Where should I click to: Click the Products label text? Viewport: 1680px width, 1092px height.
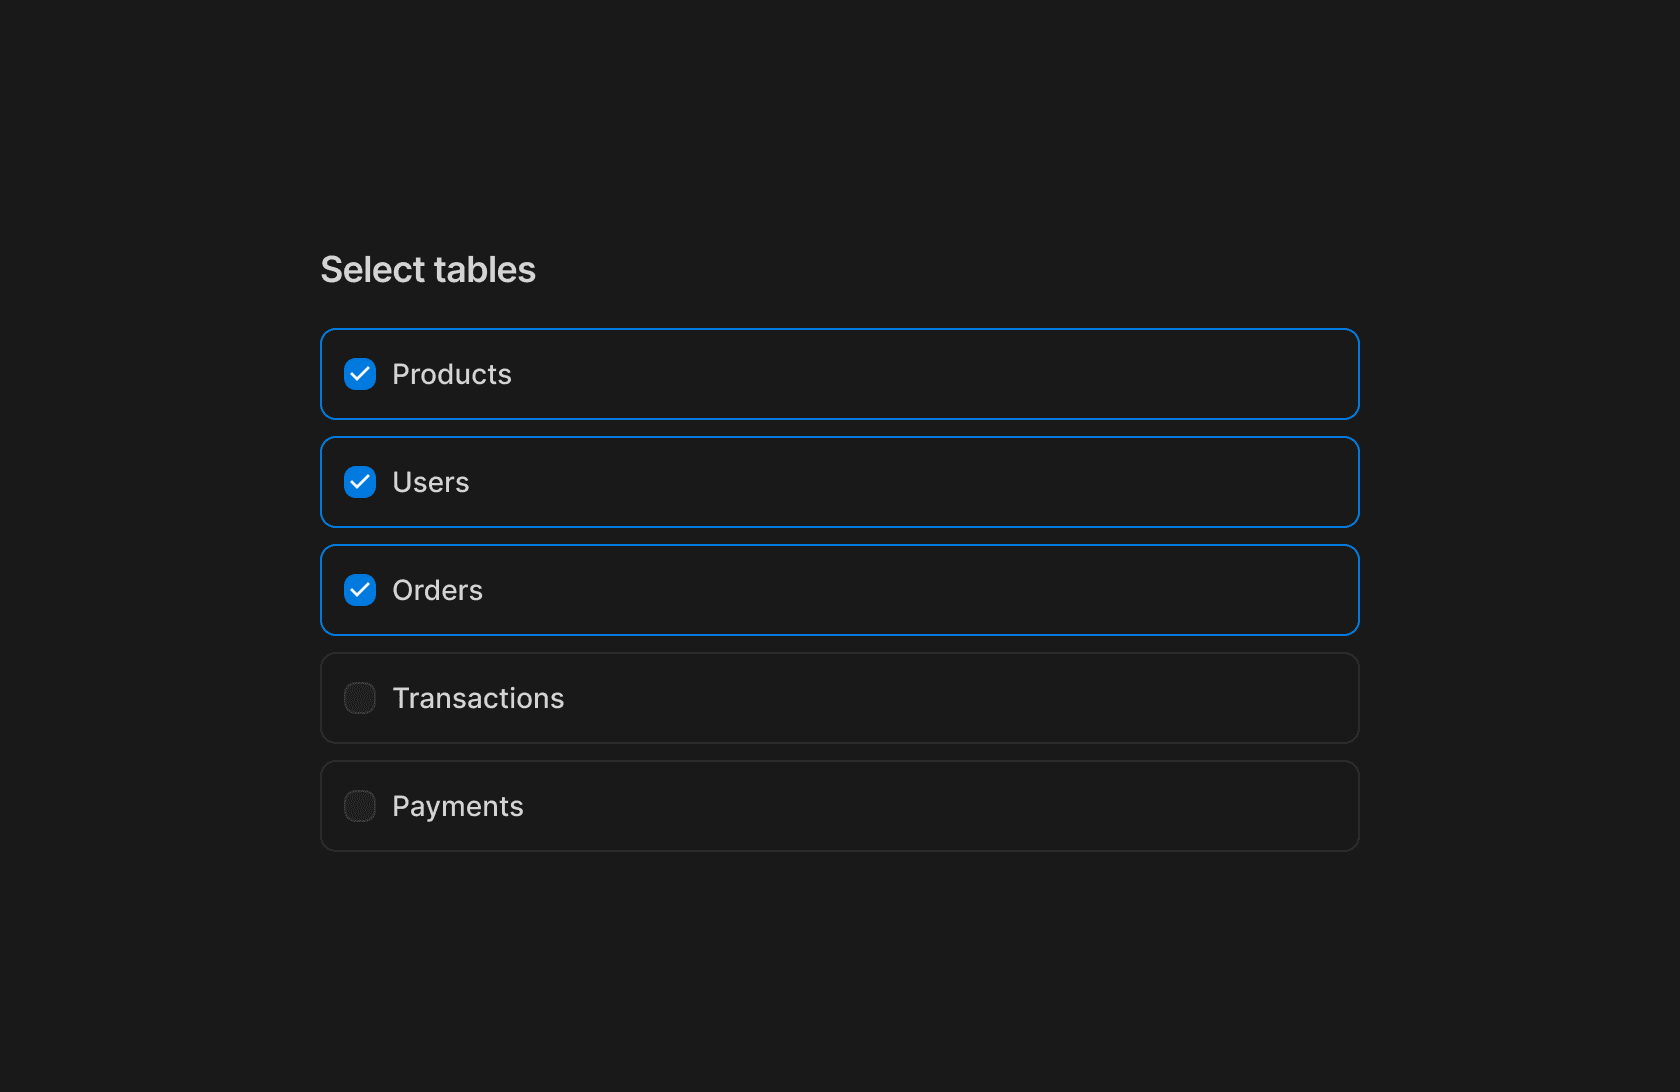tap(452, 374)
